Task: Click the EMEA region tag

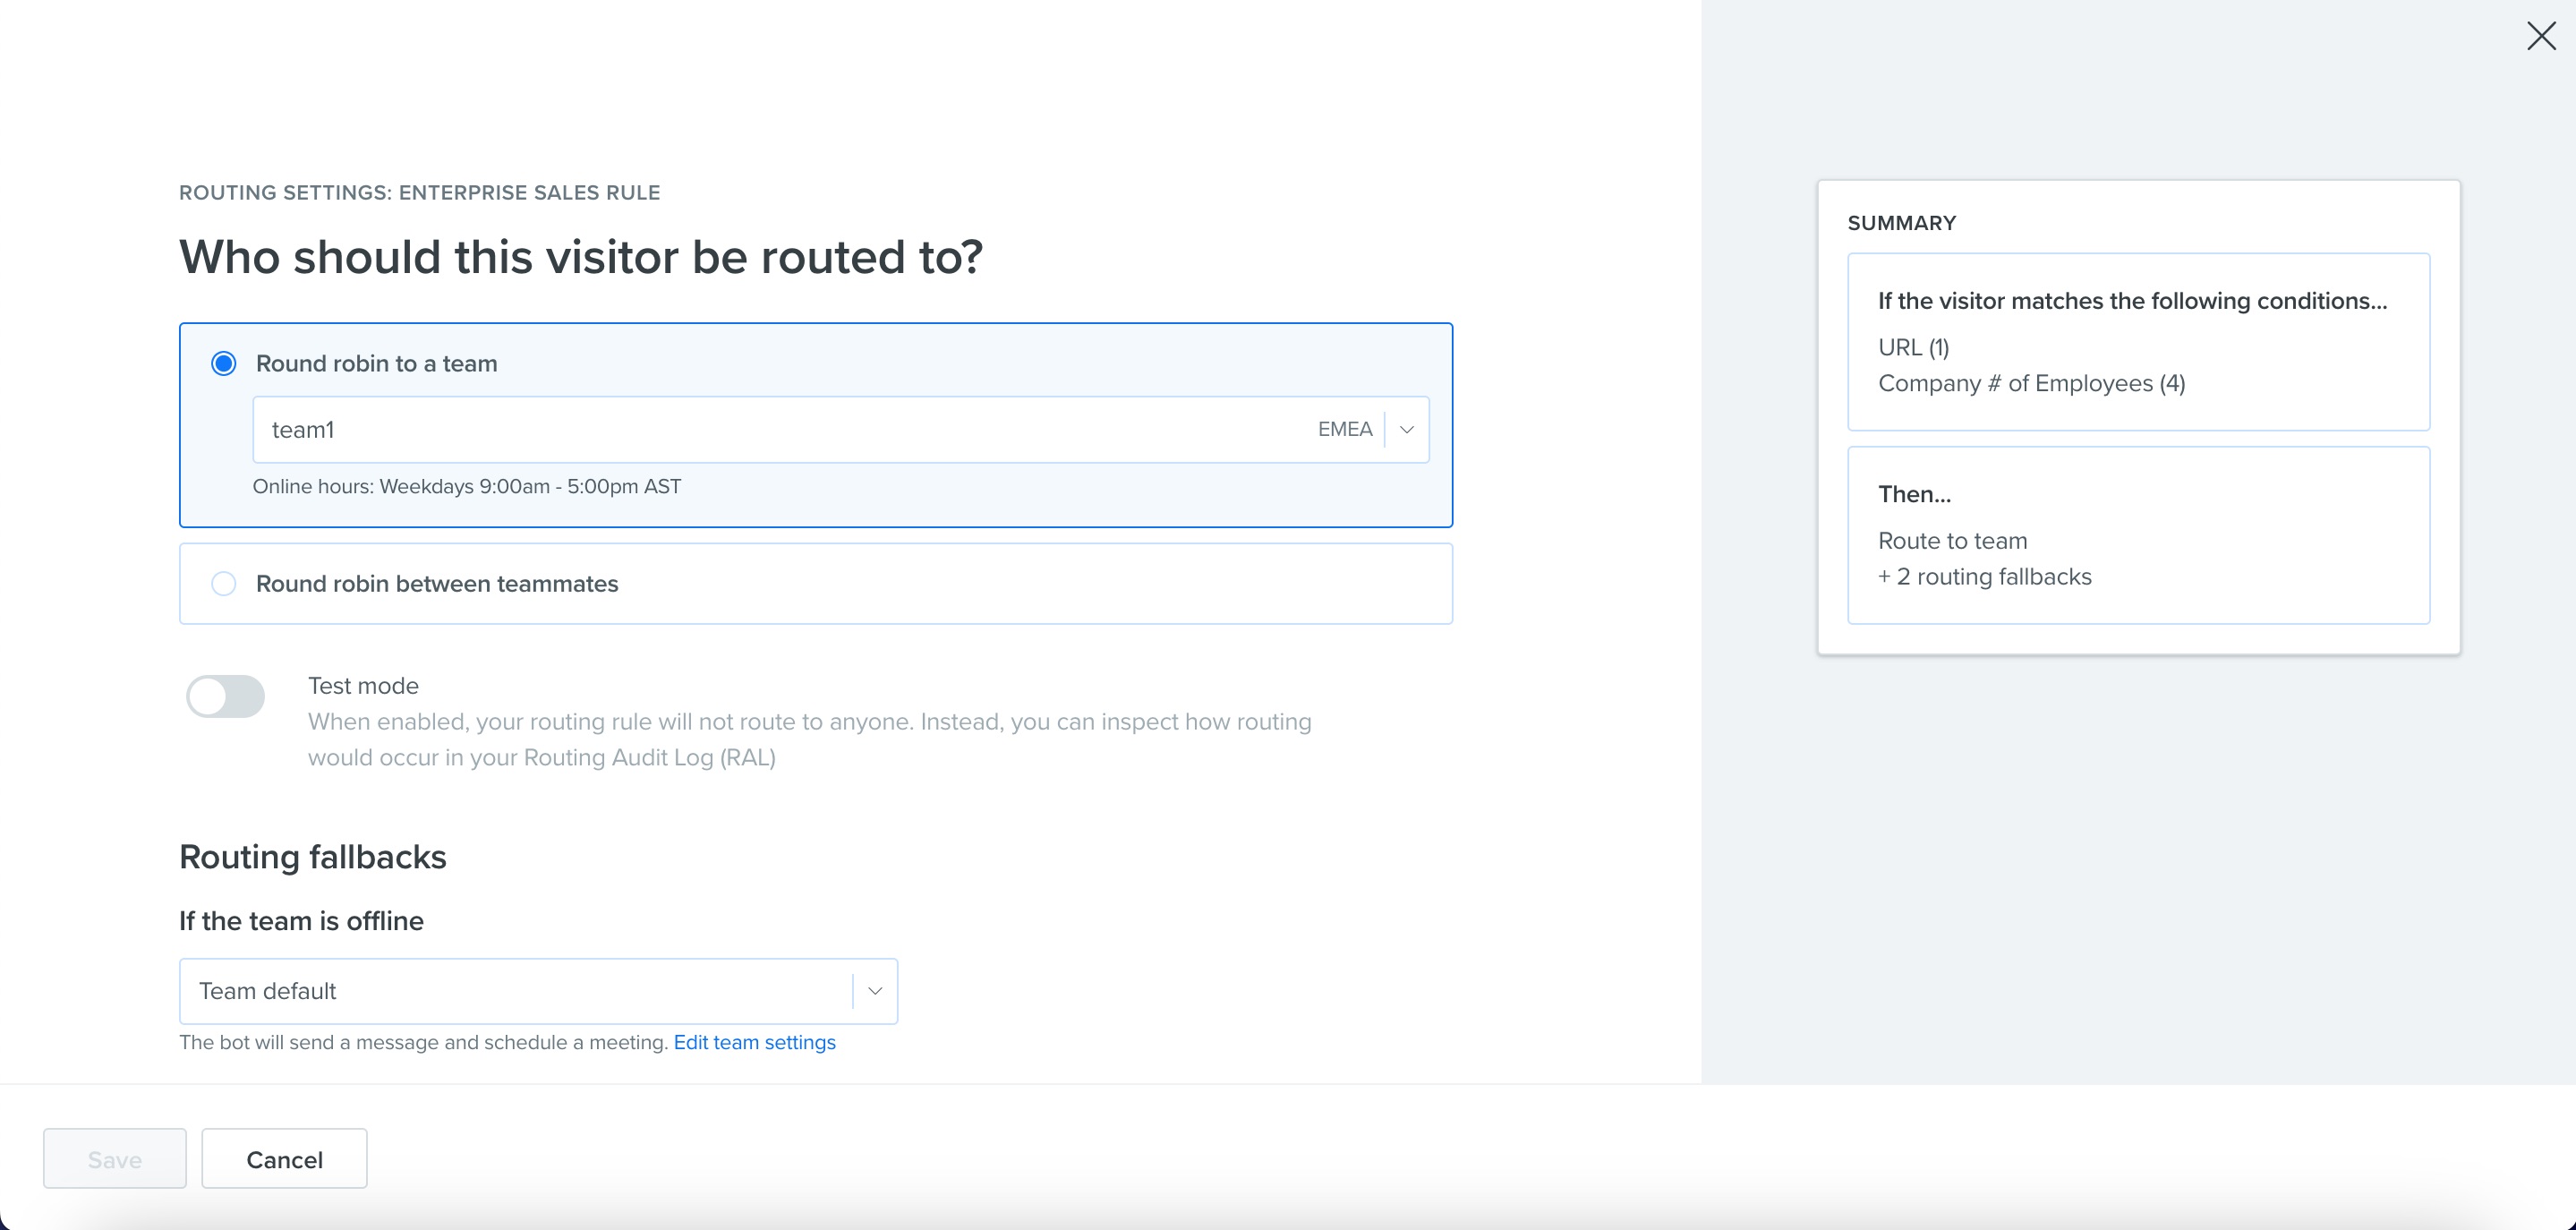Action: click(x=1345, y=429)
